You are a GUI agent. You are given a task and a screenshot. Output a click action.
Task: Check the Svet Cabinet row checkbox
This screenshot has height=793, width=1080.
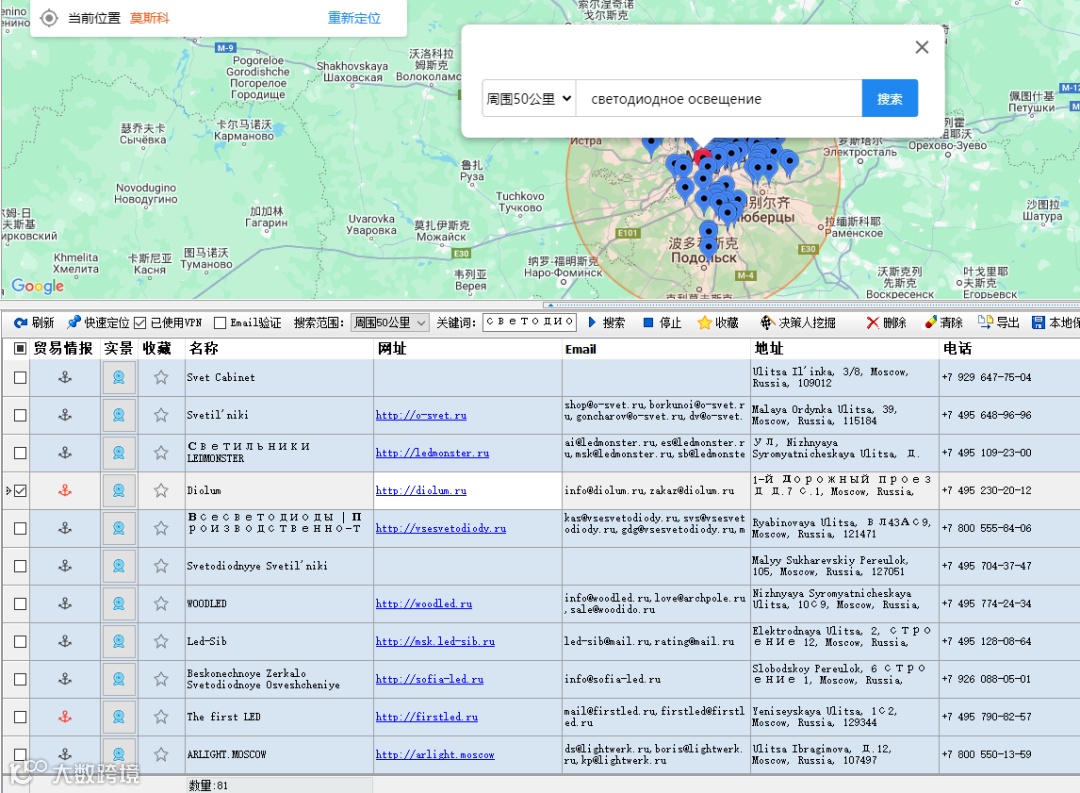pyautogui.click(x=20, y=378)
